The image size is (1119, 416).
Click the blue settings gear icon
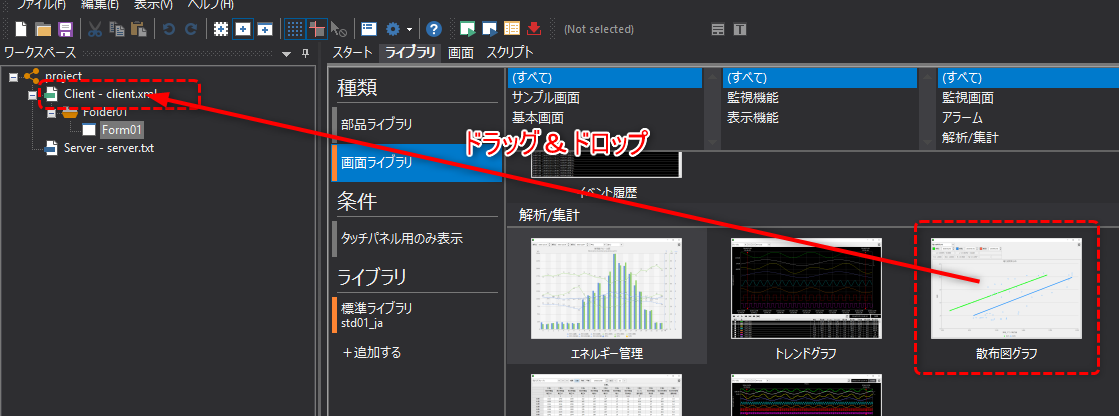tap(393, 29)
